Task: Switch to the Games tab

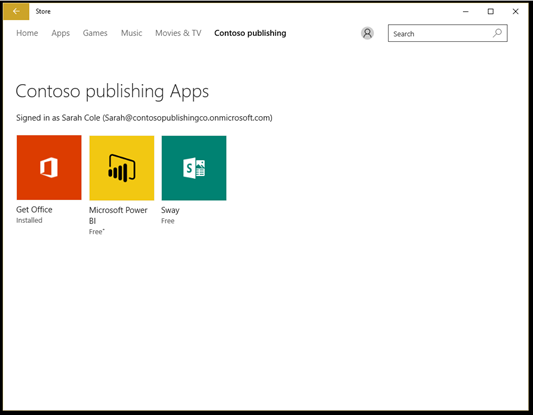Action: [95, 33]
